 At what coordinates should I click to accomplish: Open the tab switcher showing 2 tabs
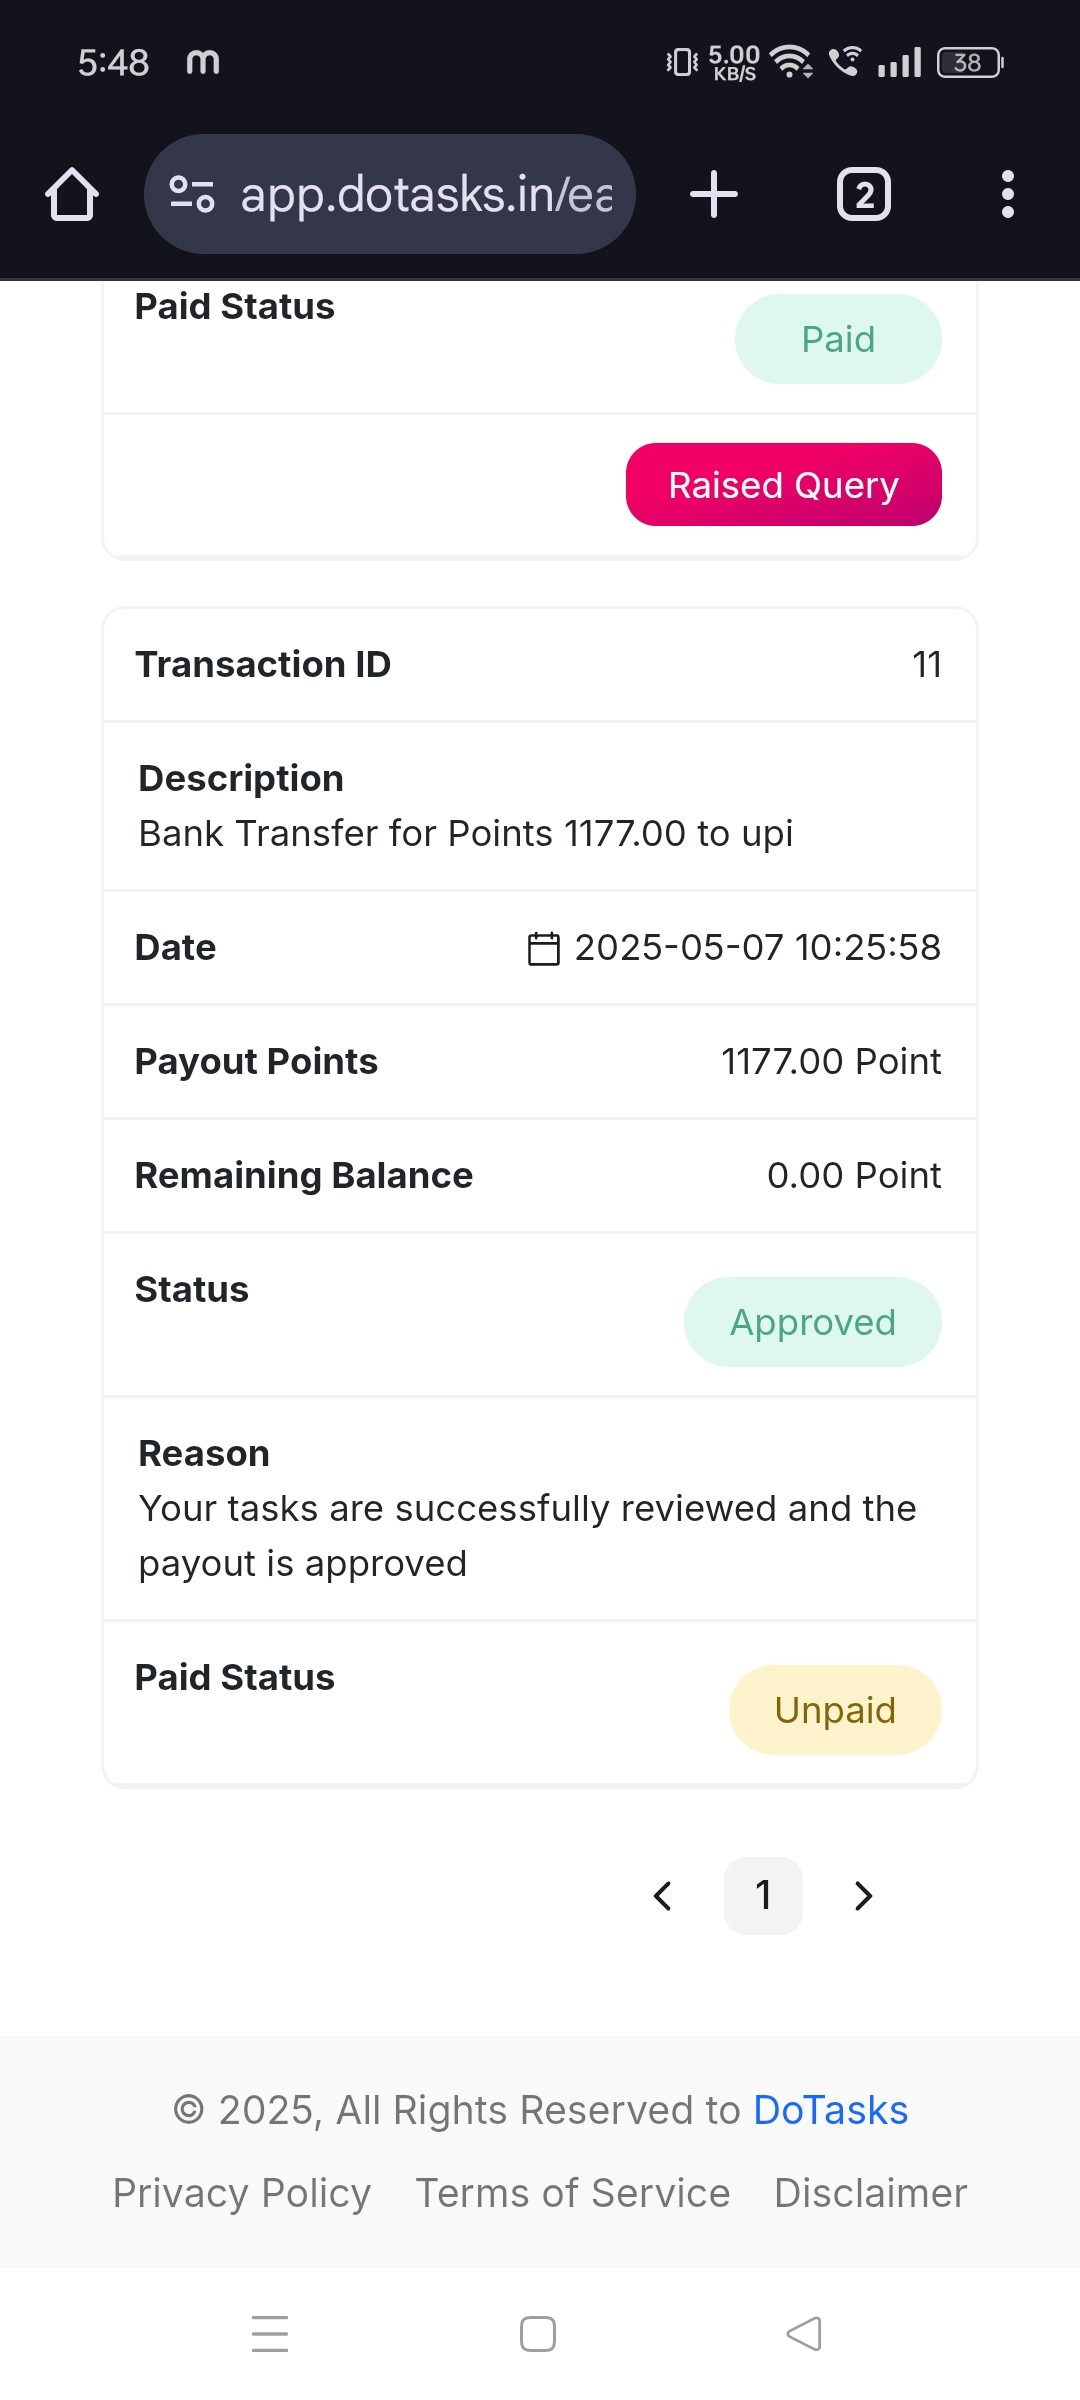point(864,194)
